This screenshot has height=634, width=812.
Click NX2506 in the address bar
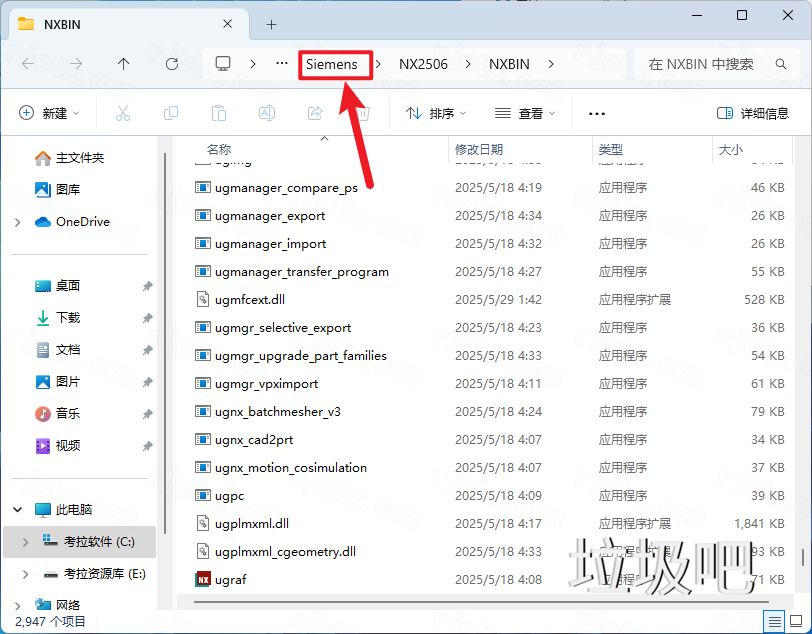(423, 64)
